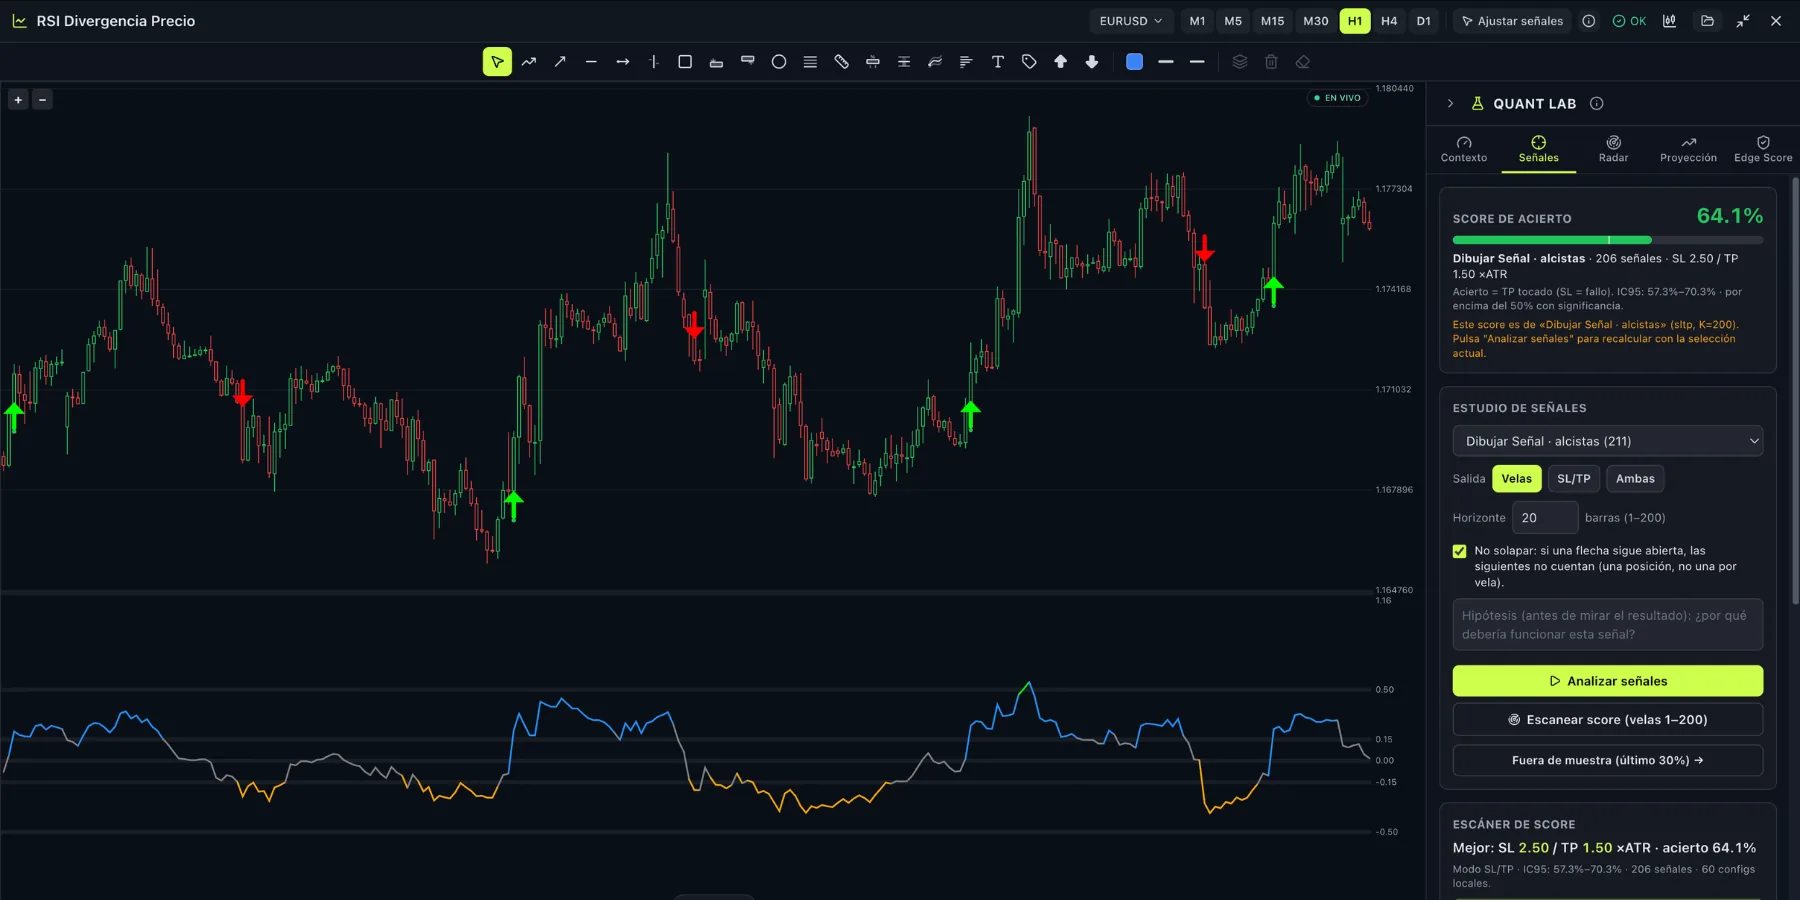Select the up arrow signal tool
Screen dimensions: 1800x900
tap(1061, 62)
